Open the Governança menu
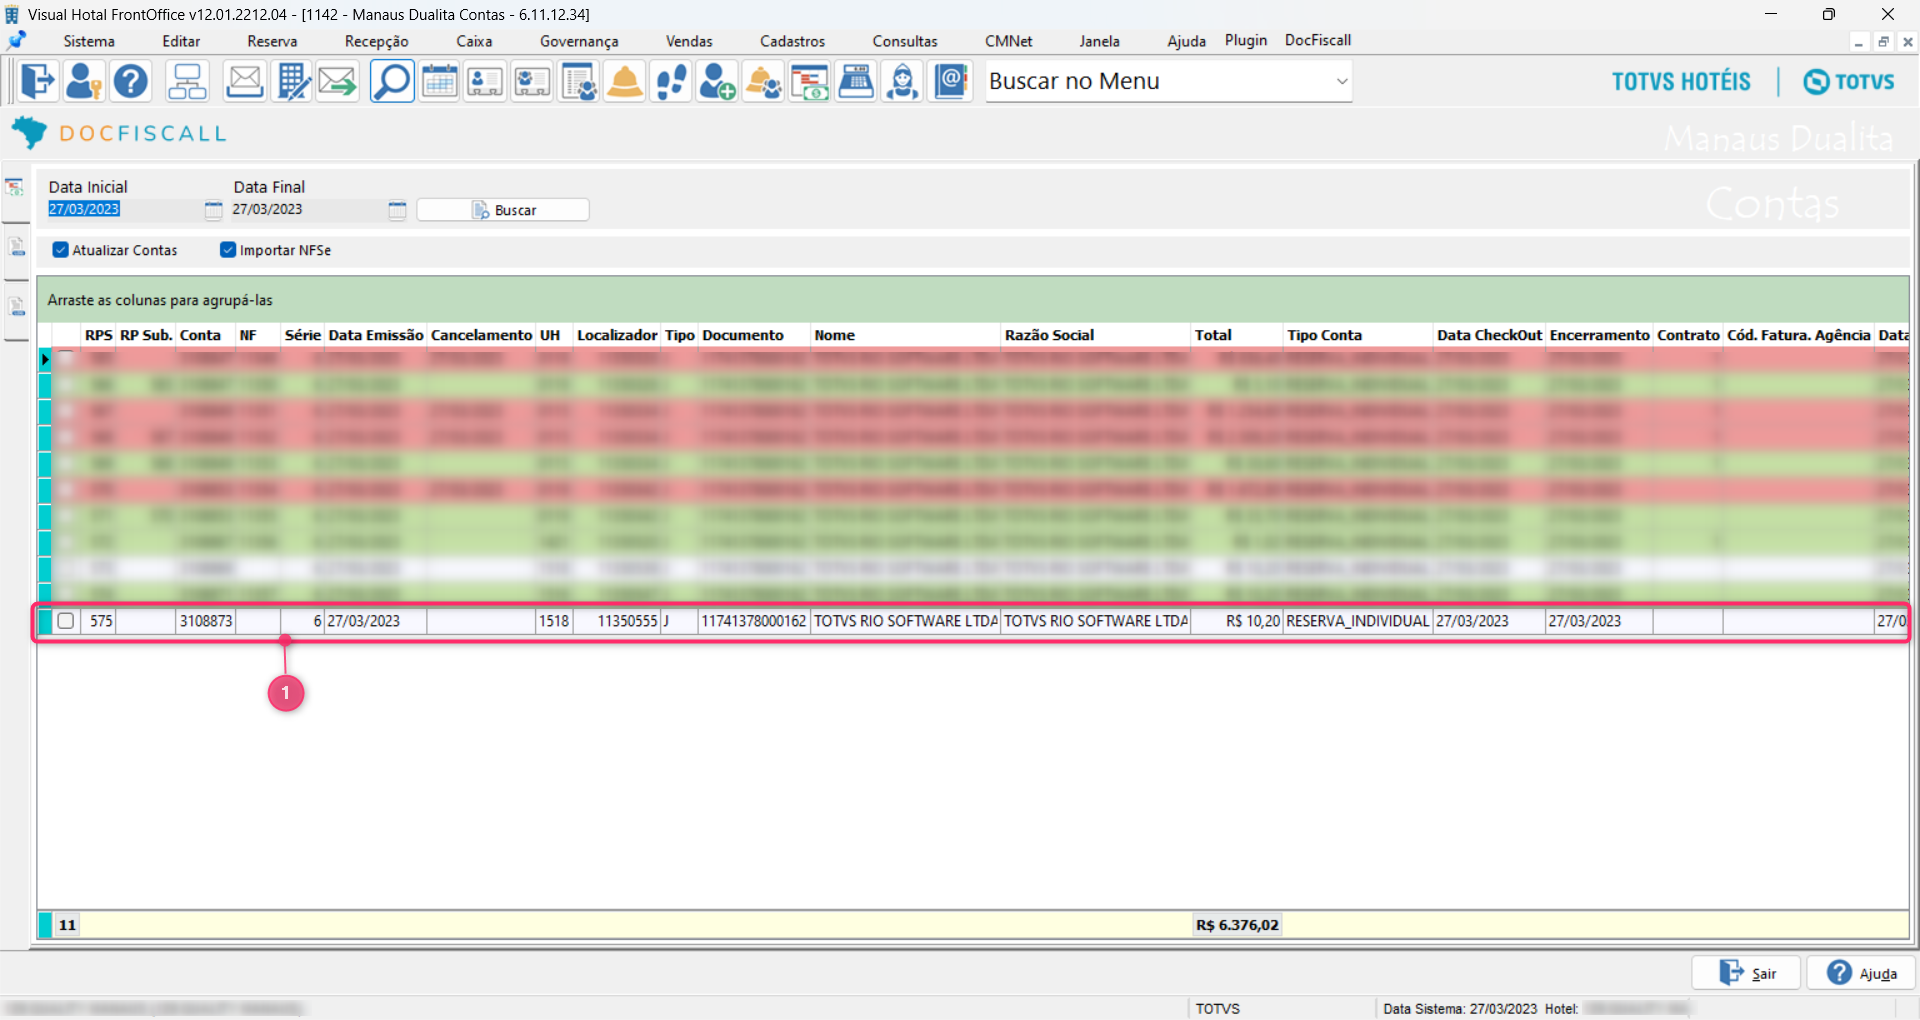The width and height of the screenshot is (1920, 1020). pos(579,41)
